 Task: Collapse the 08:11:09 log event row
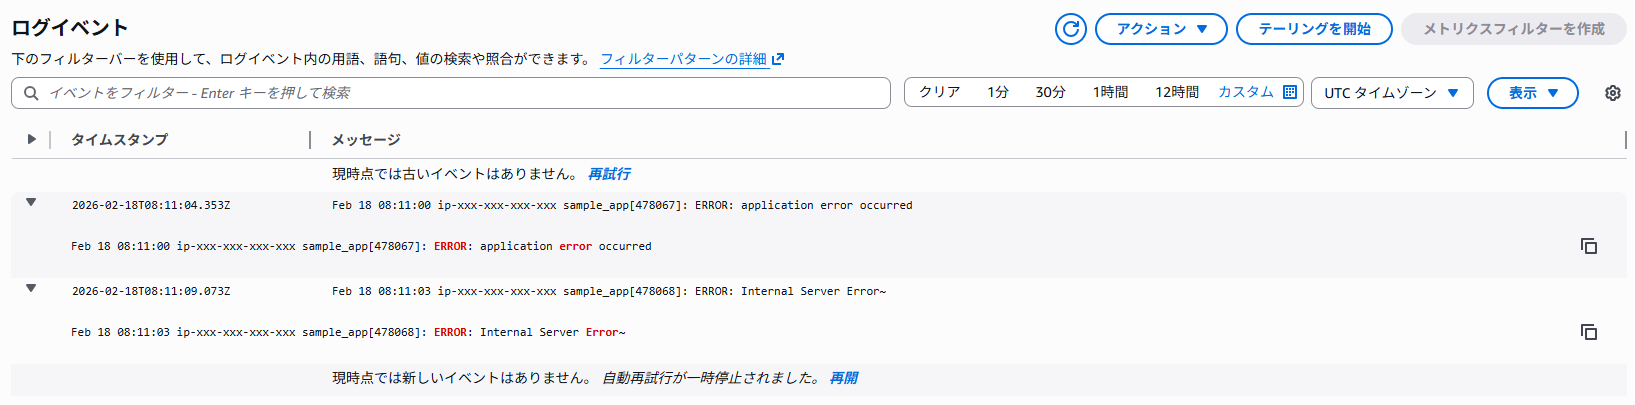coord(31,288)
